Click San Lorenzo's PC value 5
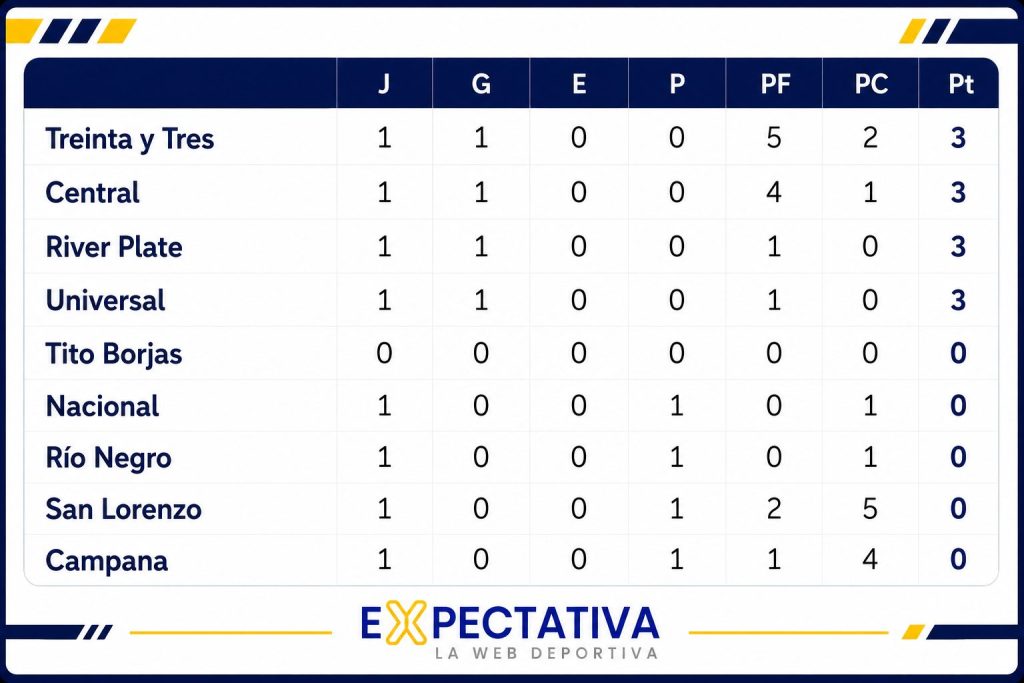This screenshot has width=1024, height=683. 870,509
